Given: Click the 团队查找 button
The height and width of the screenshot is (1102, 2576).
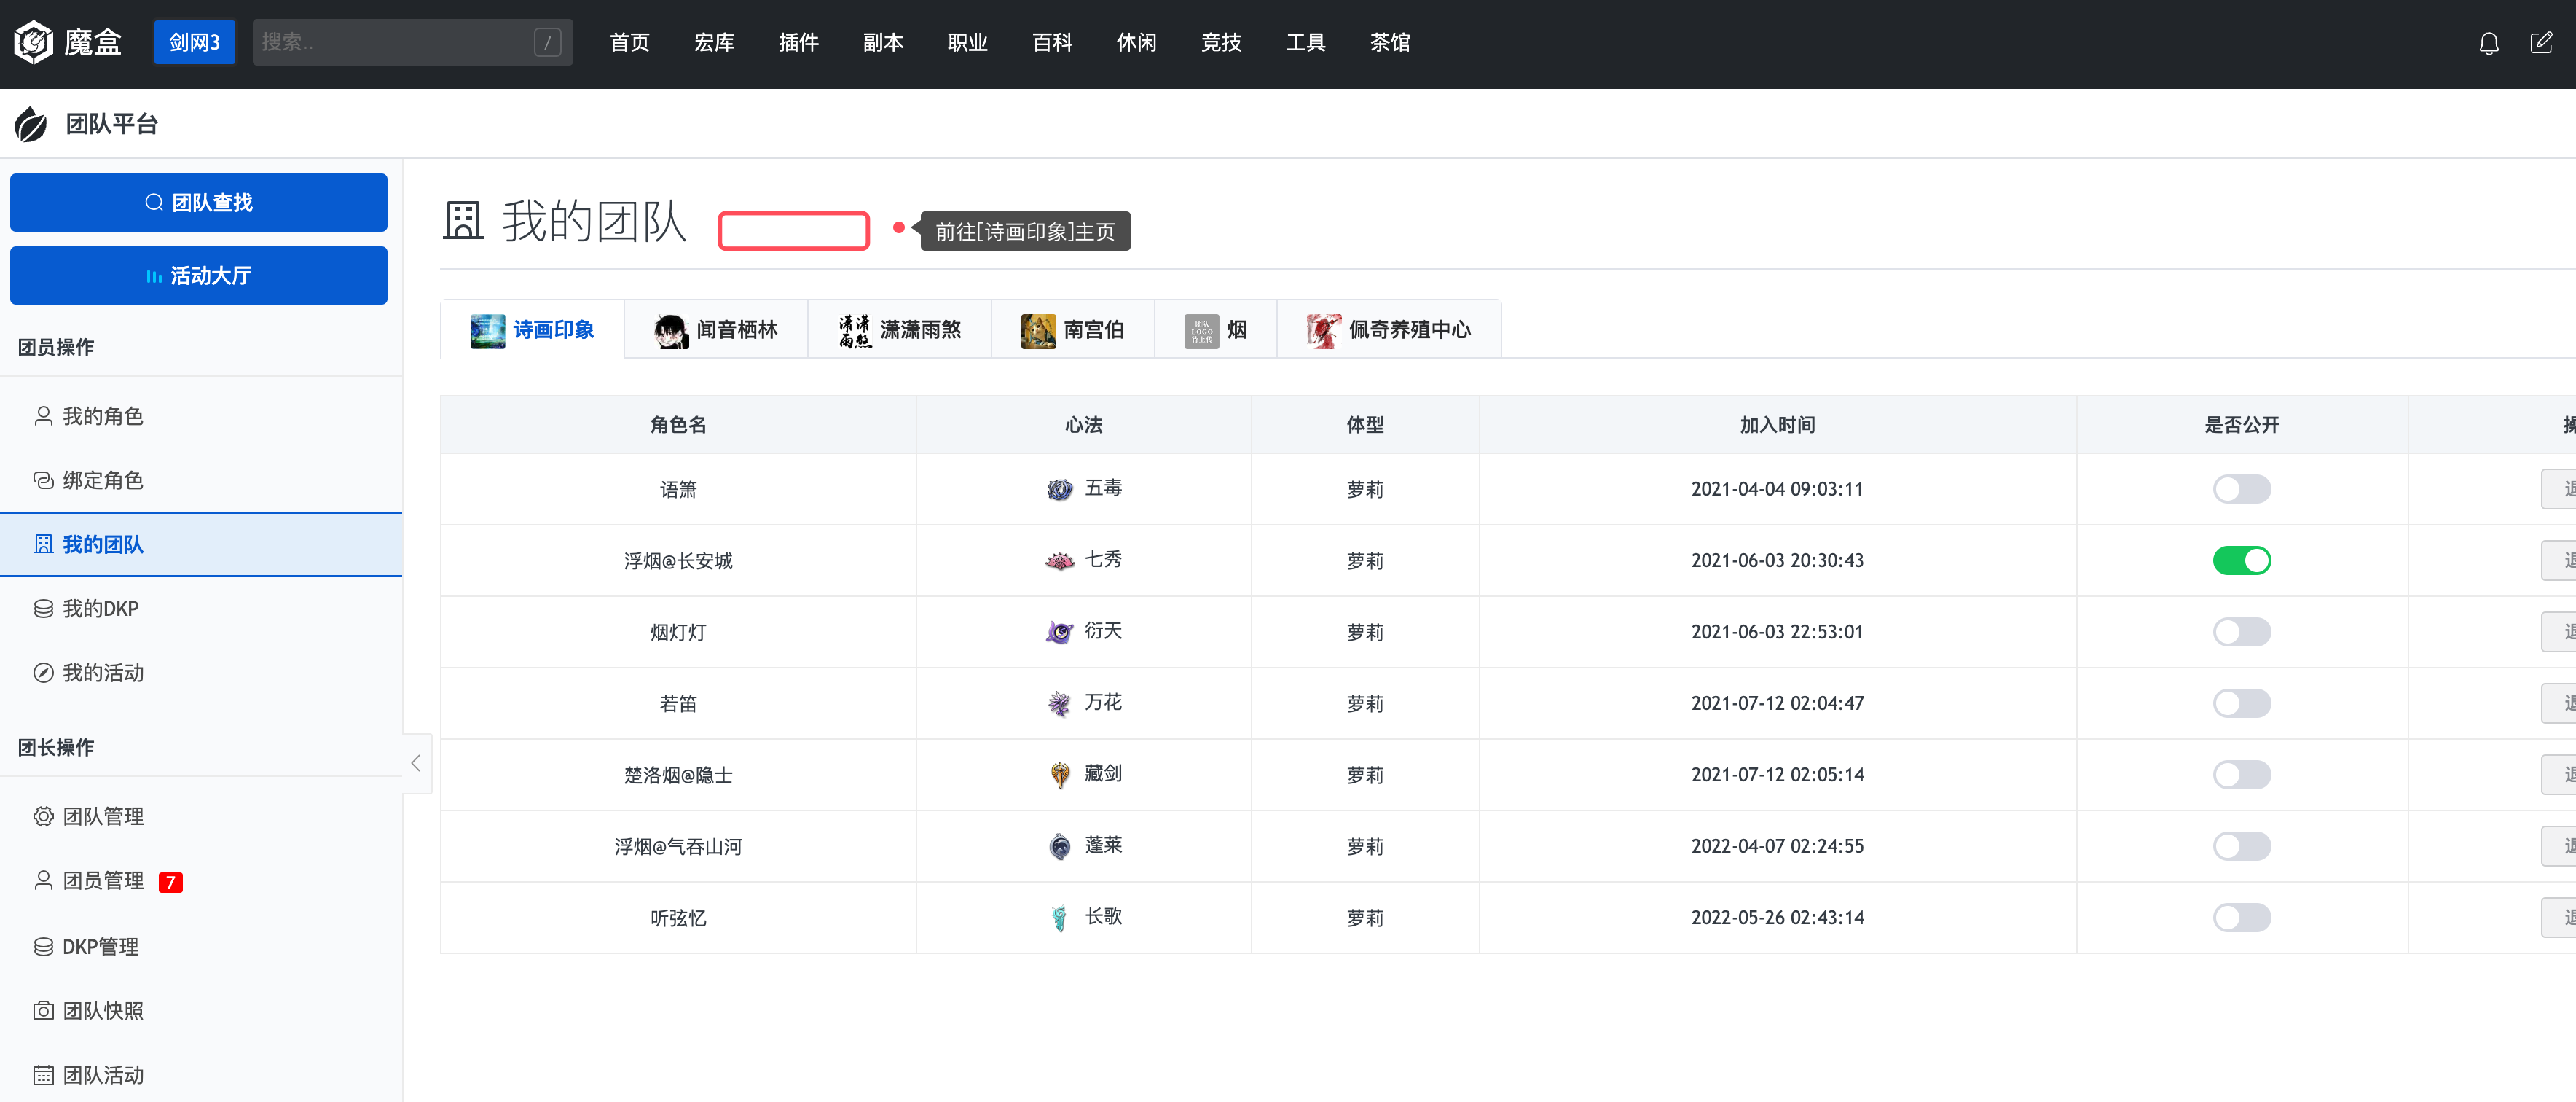Looking at the screenshot, I should point(198,202).
